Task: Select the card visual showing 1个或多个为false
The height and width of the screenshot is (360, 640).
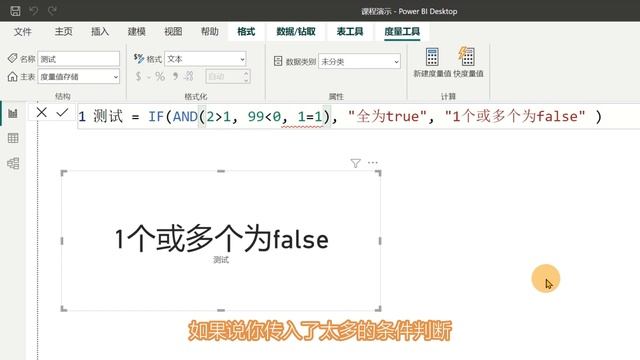Action: (221, 241)
